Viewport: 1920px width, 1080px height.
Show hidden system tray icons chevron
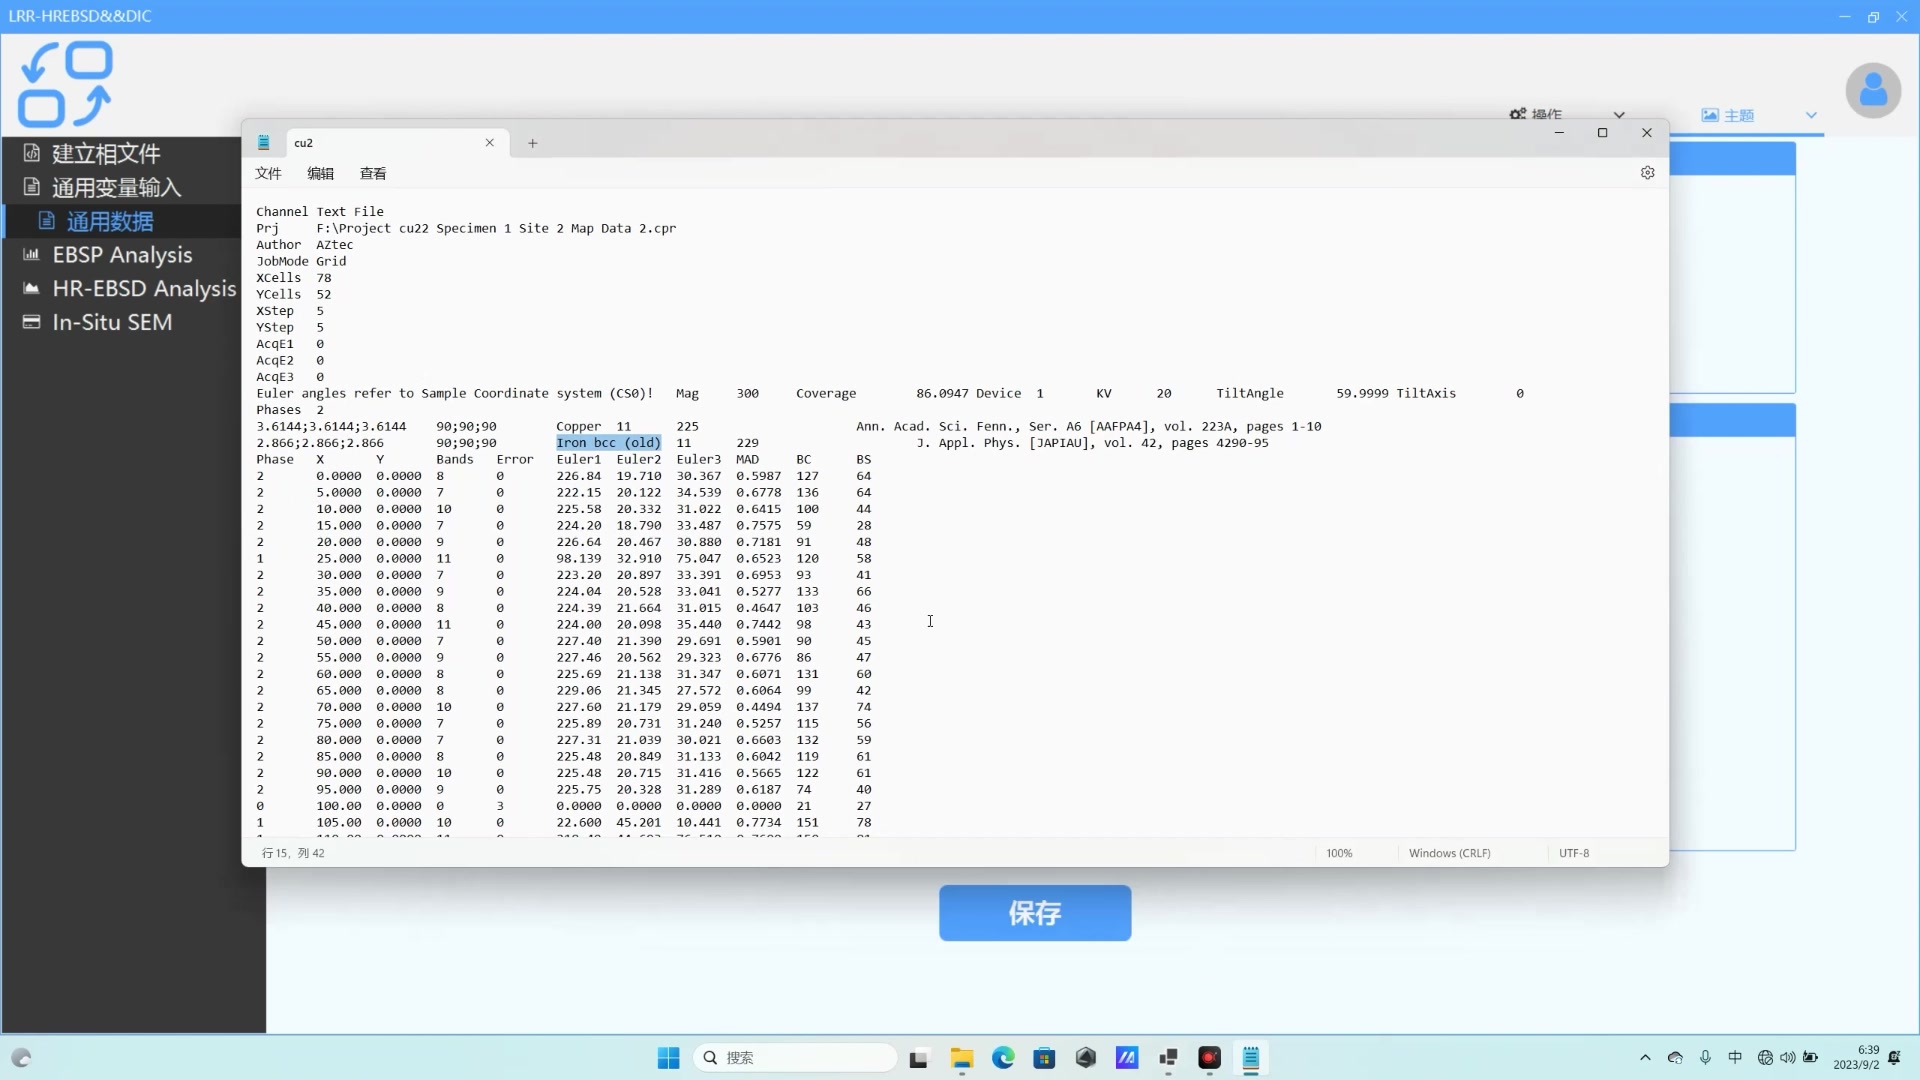(1645, 1057)
